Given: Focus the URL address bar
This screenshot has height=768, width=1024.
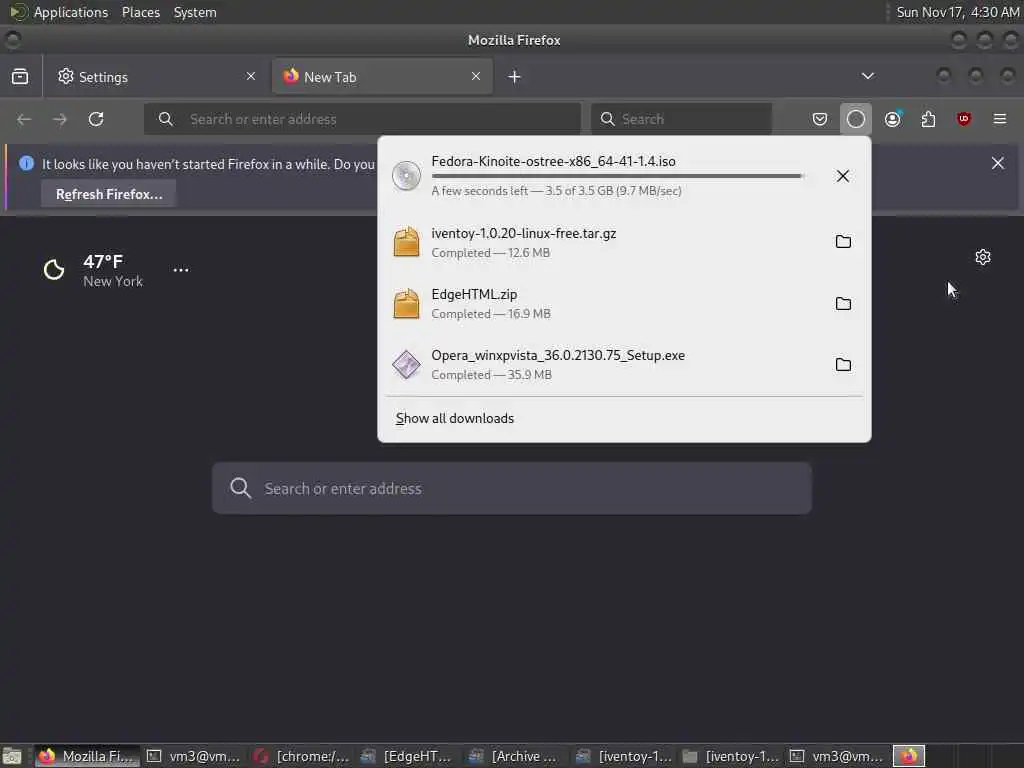Looking at the screenshot, I should coord(362,119).
